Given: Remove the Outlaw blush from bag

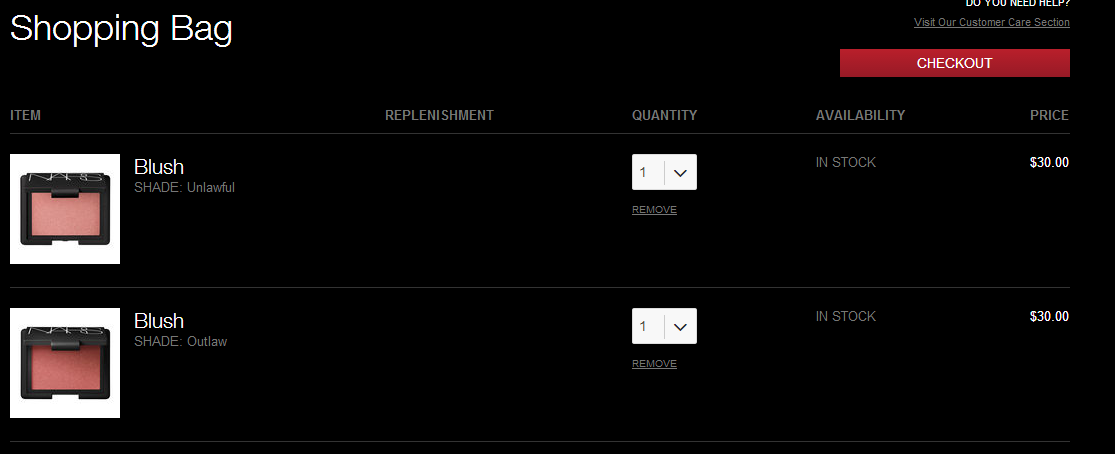Looking at the screenshot, I should 654,364.
